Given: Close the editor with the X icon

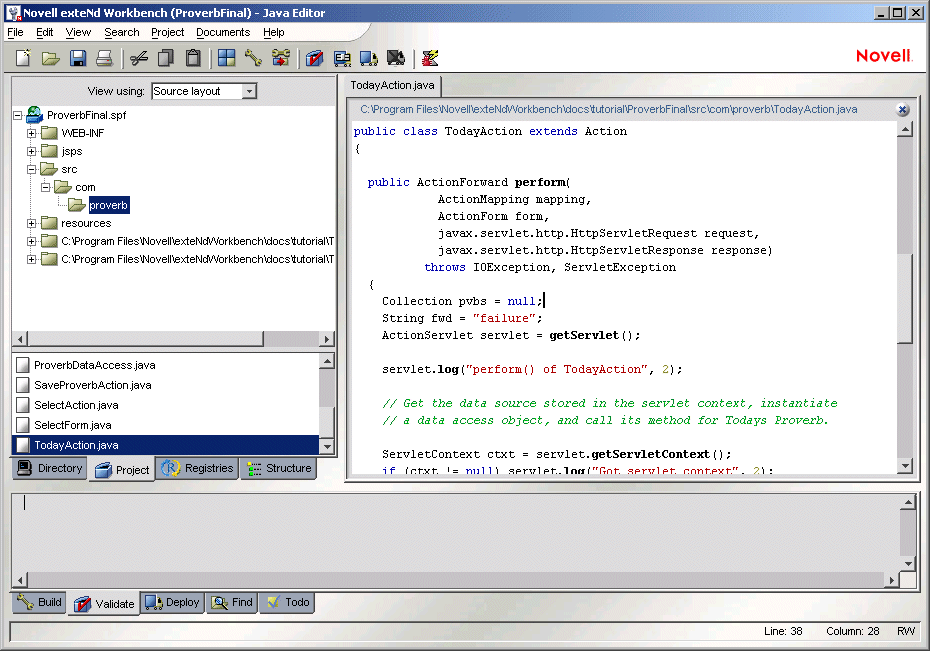Looking at the screenshot, I should (x=902, y=110).
